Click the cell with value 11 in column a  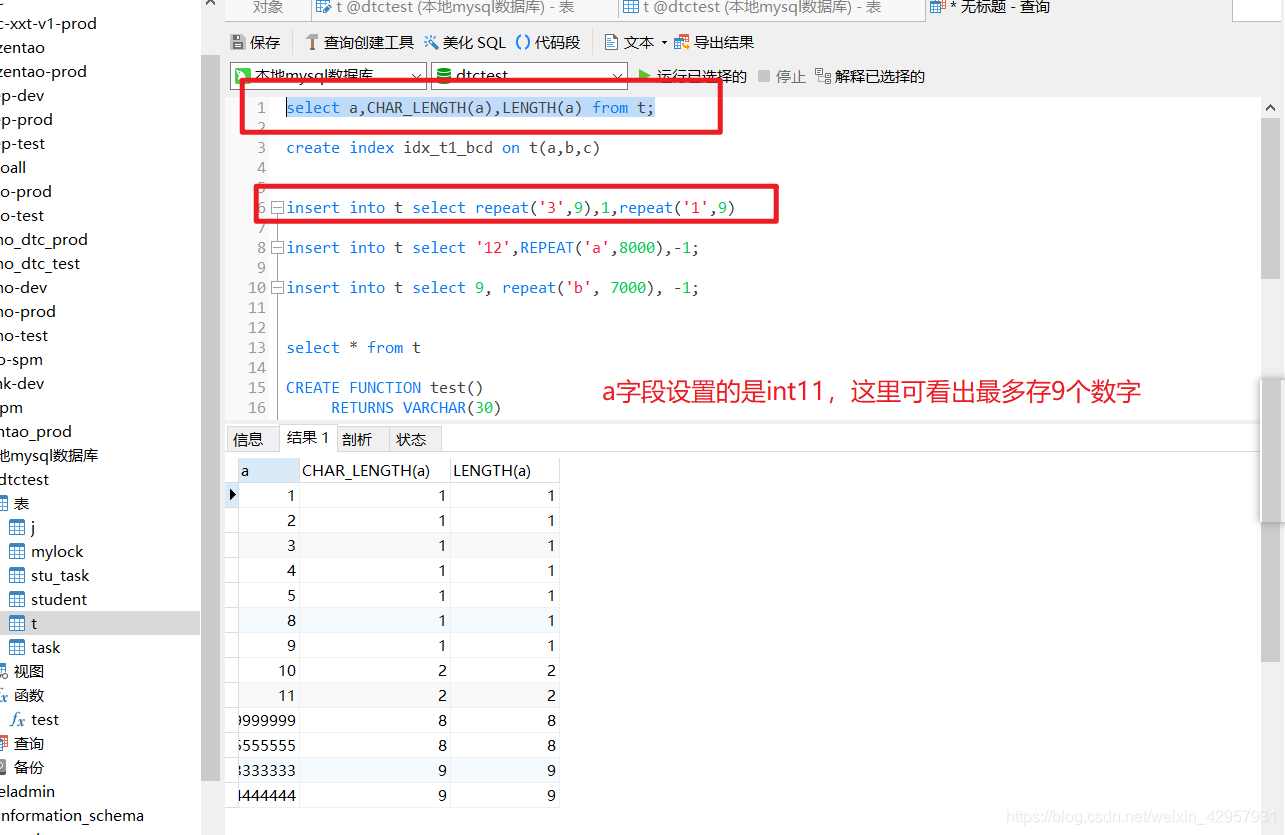click(269, 695)
